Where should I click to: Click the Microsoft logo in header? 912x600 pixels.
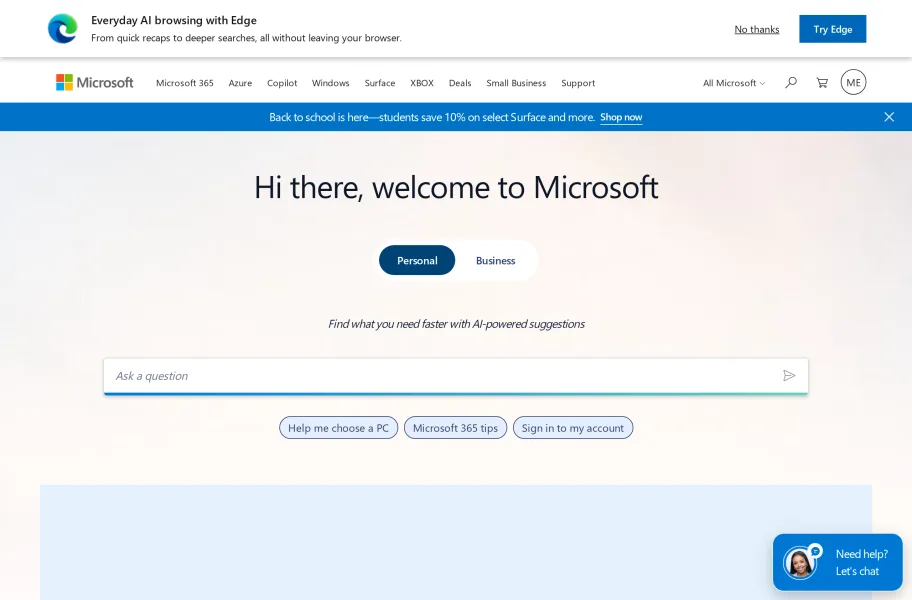point(95,83)
